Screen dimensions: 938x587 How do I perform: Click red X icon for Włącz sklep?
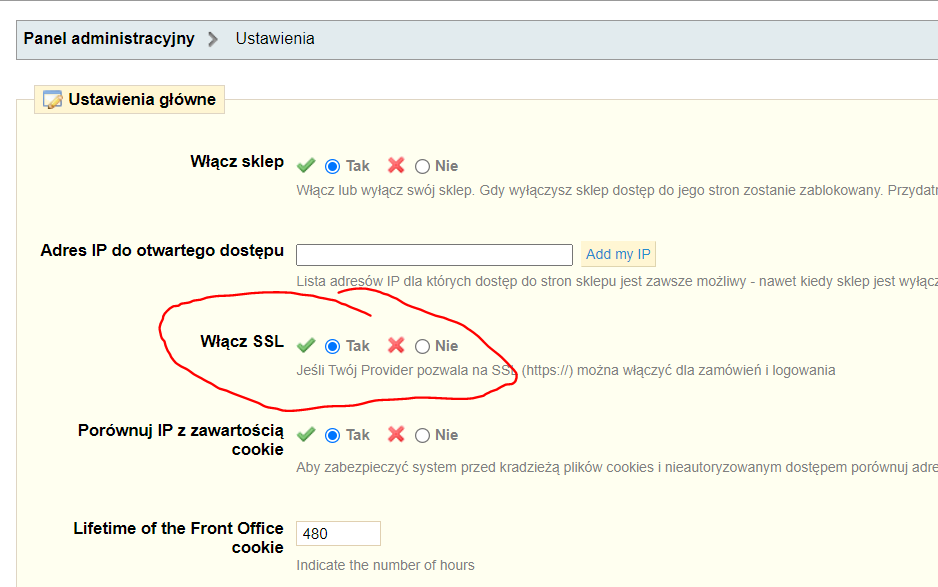pos(396,165)
